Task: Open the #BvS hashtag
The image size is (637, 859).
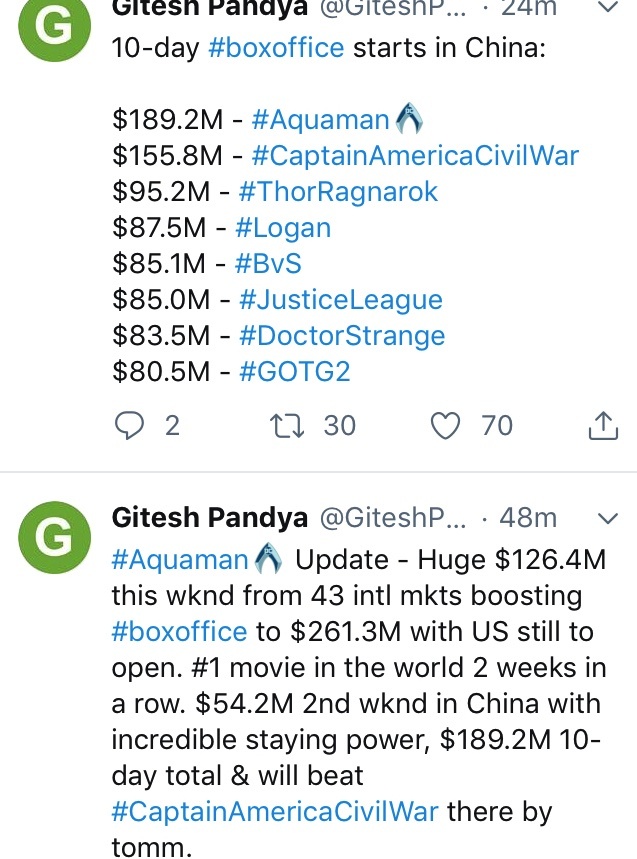Action: pos(268,264)
